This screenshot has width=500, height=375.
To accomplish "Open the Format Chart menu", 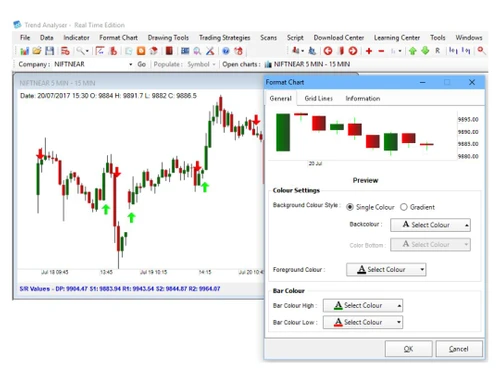I will point(118,38).
